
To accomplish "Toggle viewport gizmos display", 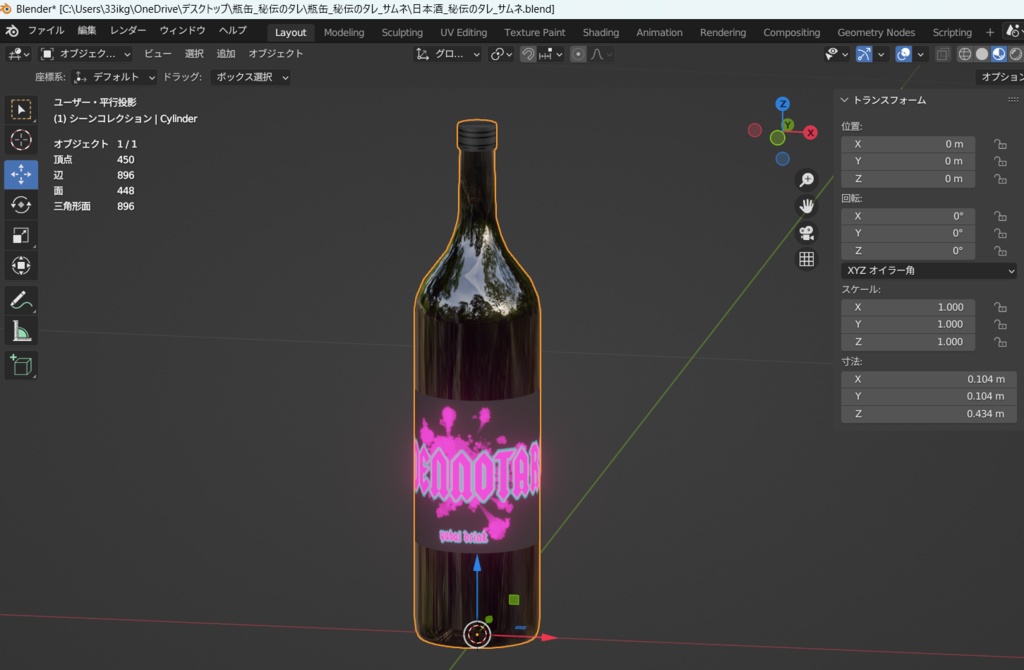I will coord(864,55).
